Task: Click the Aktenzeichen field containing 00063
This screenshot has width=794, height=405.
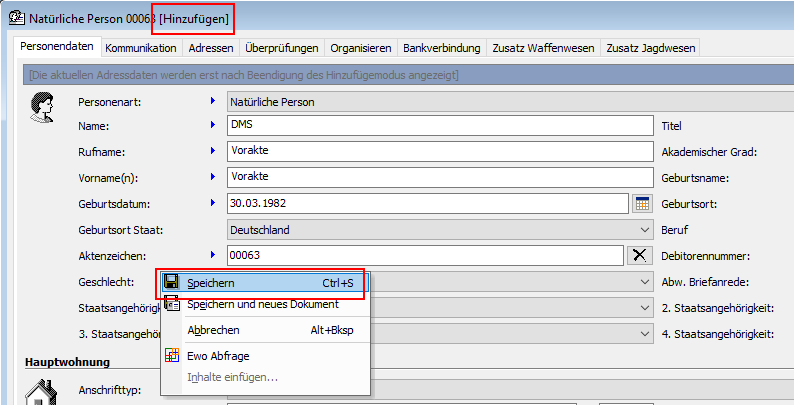Action: 425,255
